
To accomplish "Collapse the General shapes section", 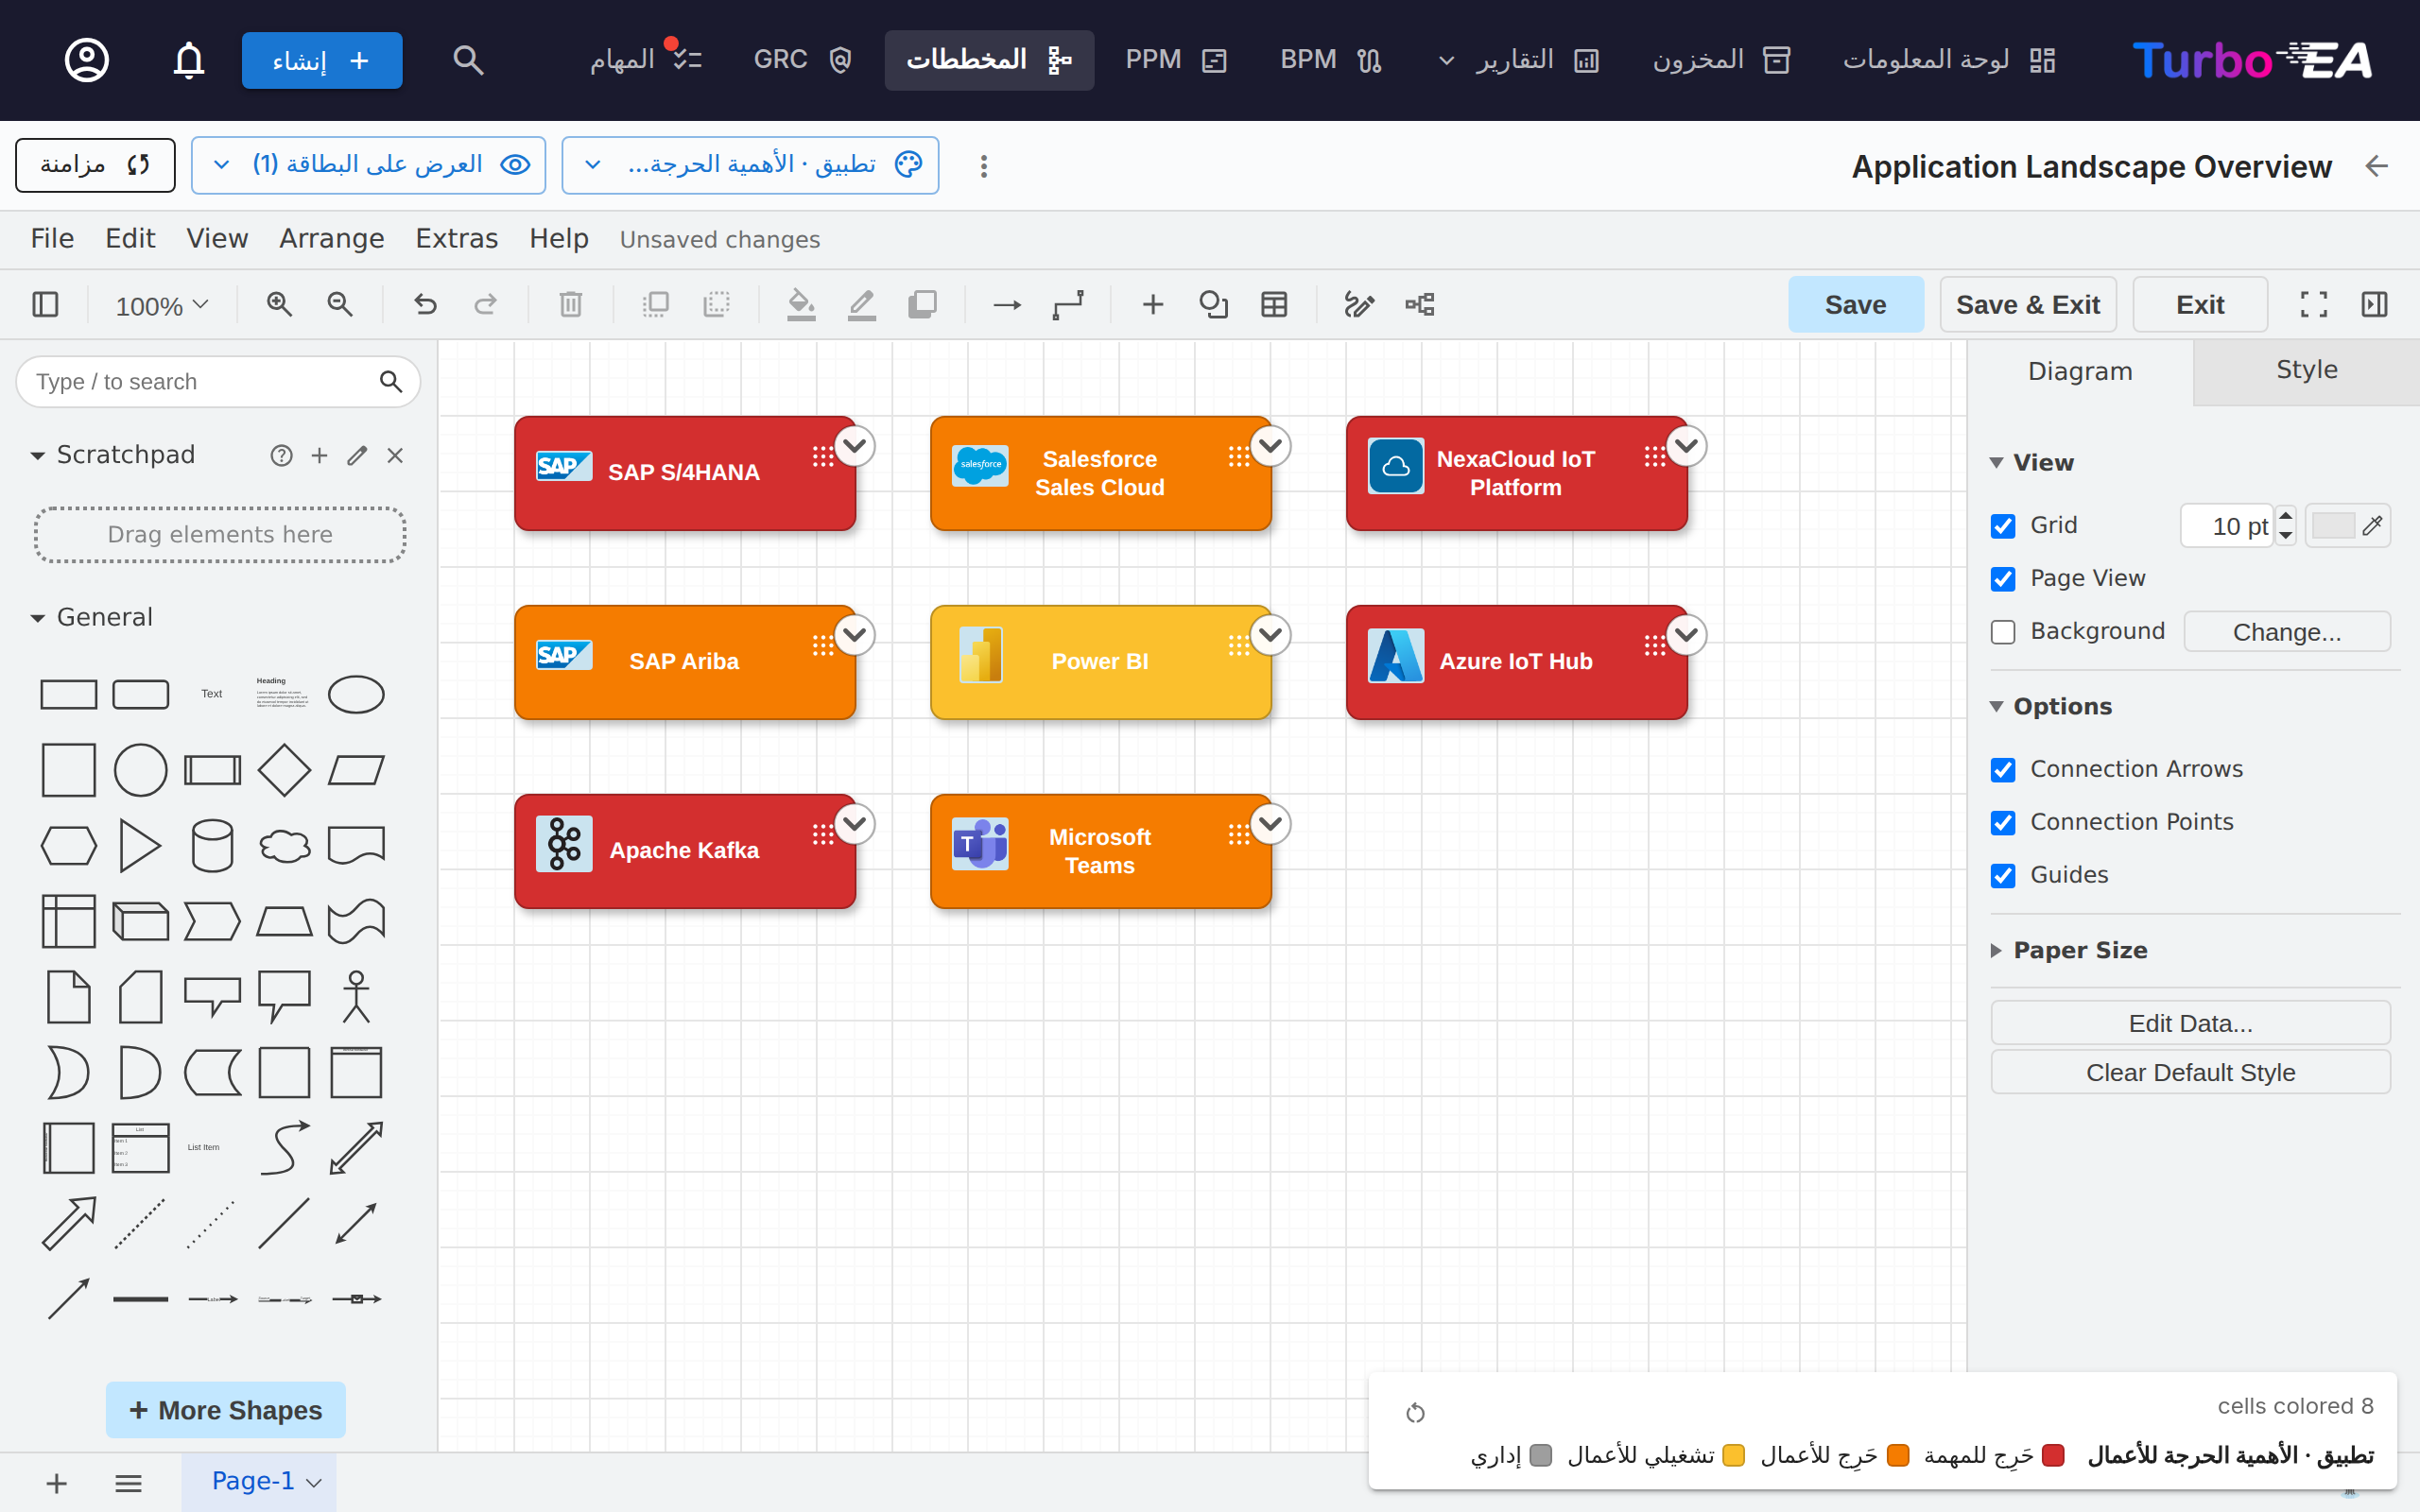I will 37,618.
